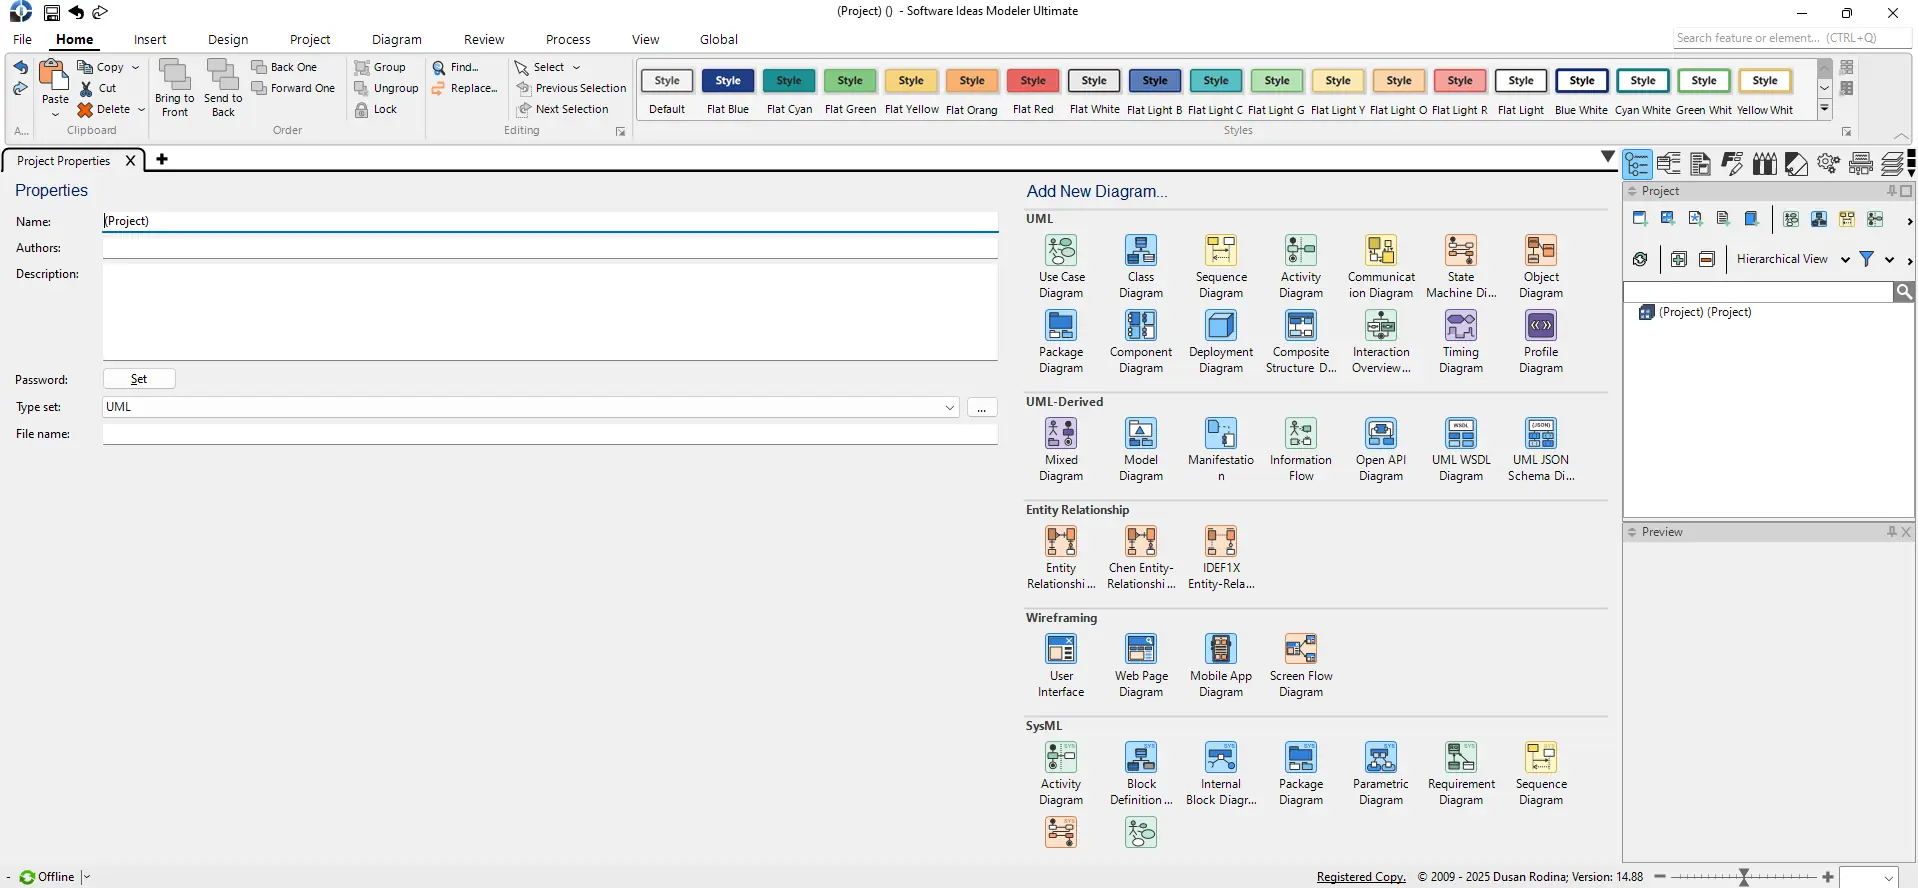Create an Object Diagram
Image resolution: width=1918 pixels, height=888 pixels.
(x=1541, y=266)
